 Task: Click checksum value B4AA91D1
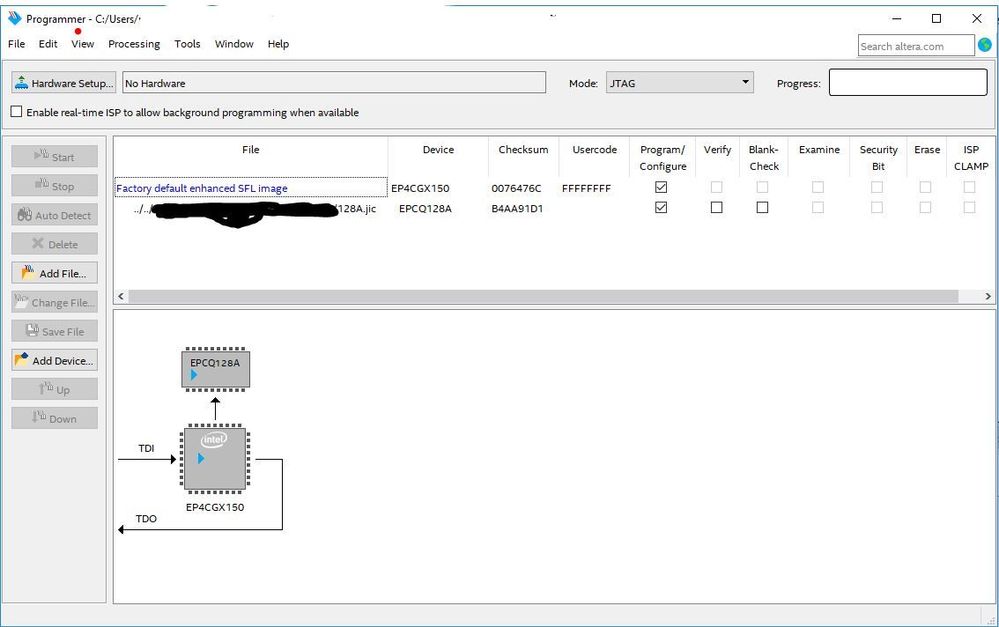pyautogui.click(x=517, y=208)
